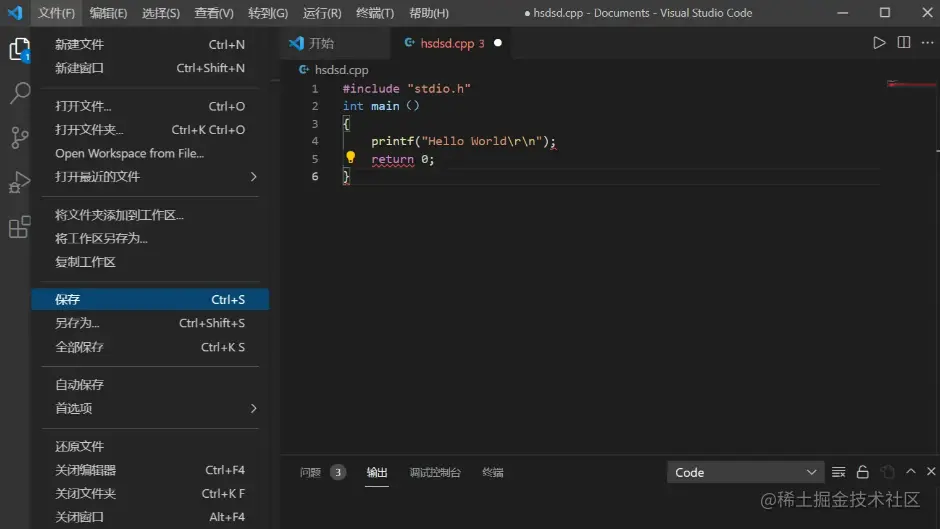940x529 pixels.
Task: Click hsdsd.cpp in the breadcrumb
Action: (x=341, y=70)
